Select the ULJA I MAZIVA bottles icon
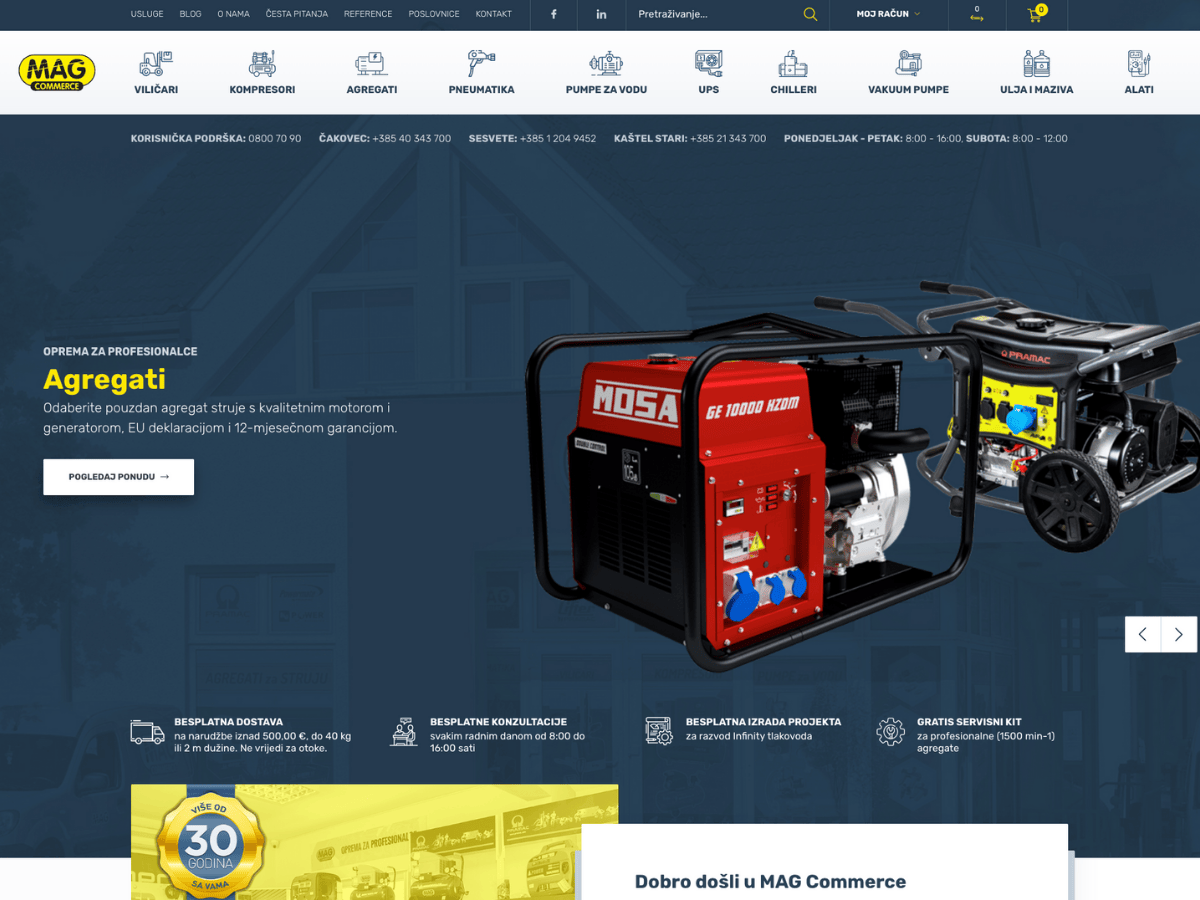 click(1034, 63)
